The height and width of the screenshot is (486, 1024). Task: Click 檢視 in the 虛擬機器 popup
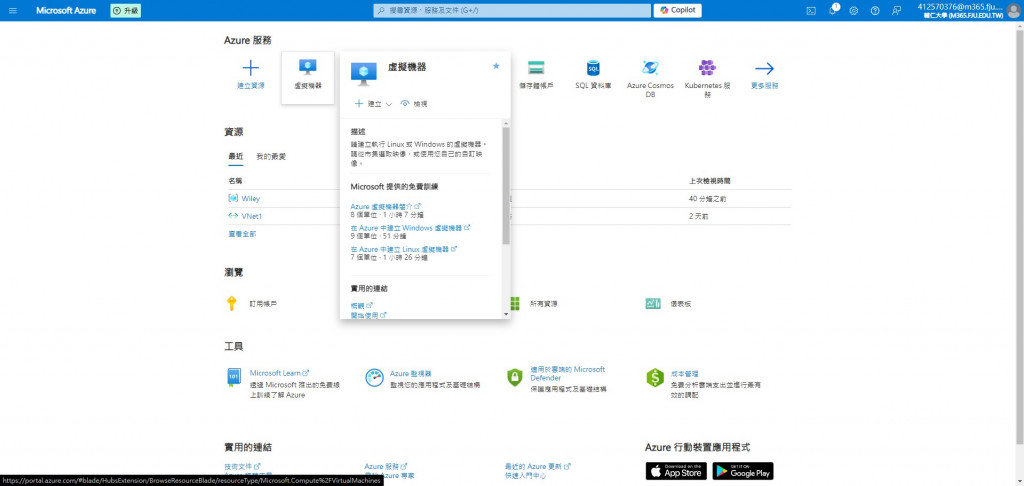414,104
